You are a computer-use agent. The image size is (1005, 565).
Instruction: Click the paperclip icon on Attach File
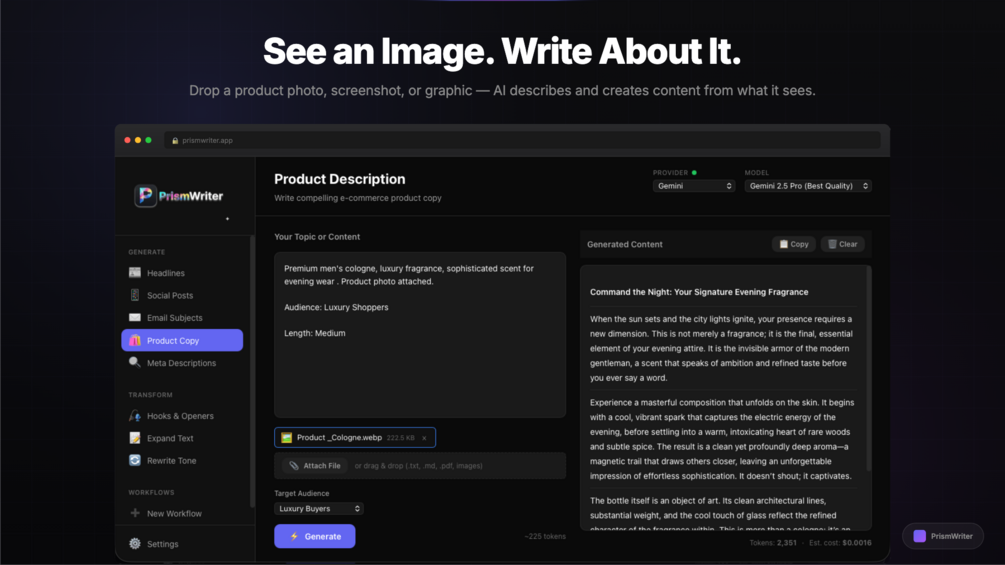tap(294, 466)
